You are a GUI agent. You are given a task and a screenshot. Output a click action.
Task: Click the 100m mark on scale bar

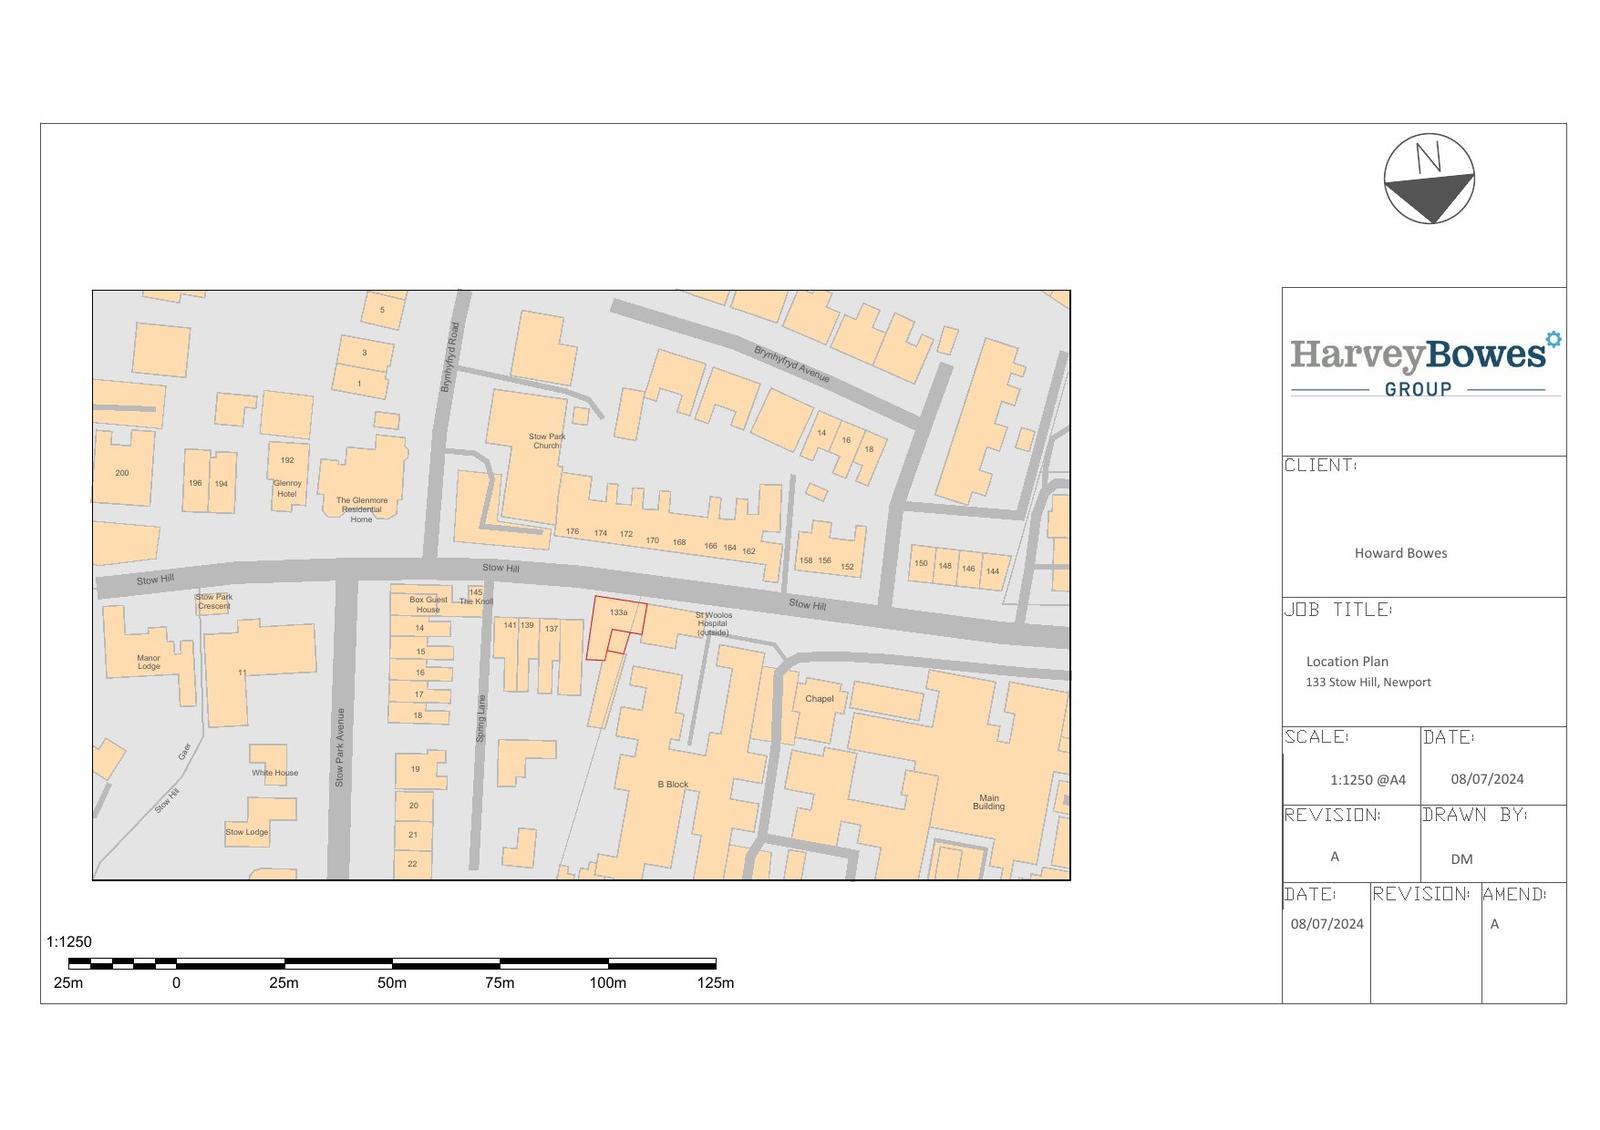[607, 983]
